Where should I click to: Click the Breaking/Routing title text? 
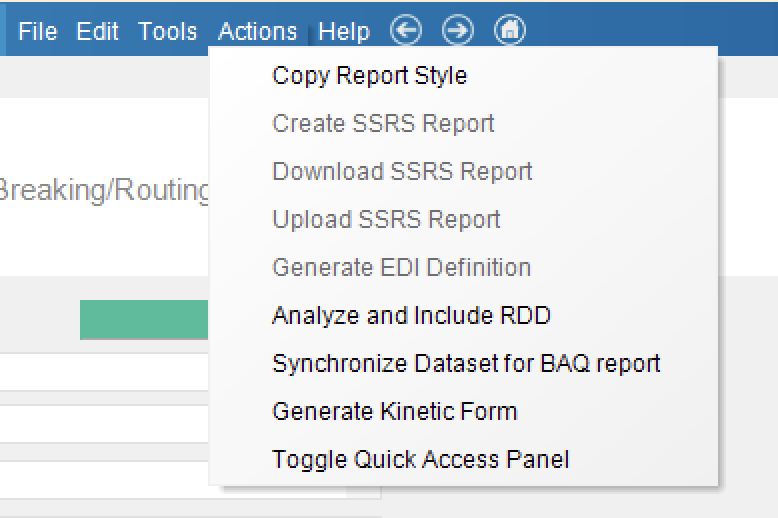[104, 190]
